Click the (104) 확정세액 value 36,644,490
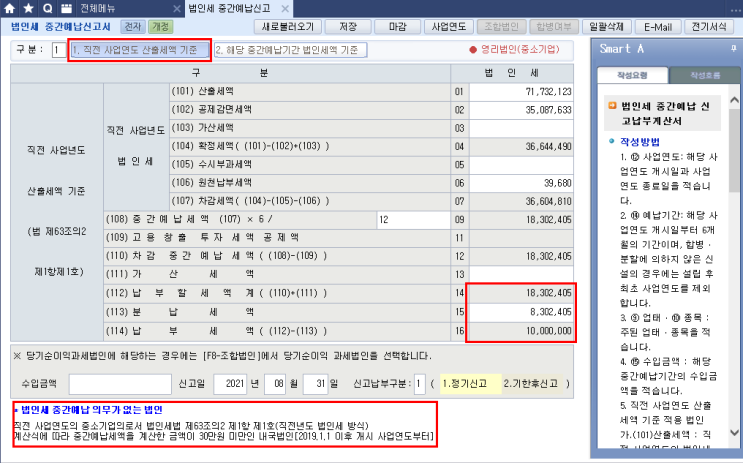 tap(521, 146)
